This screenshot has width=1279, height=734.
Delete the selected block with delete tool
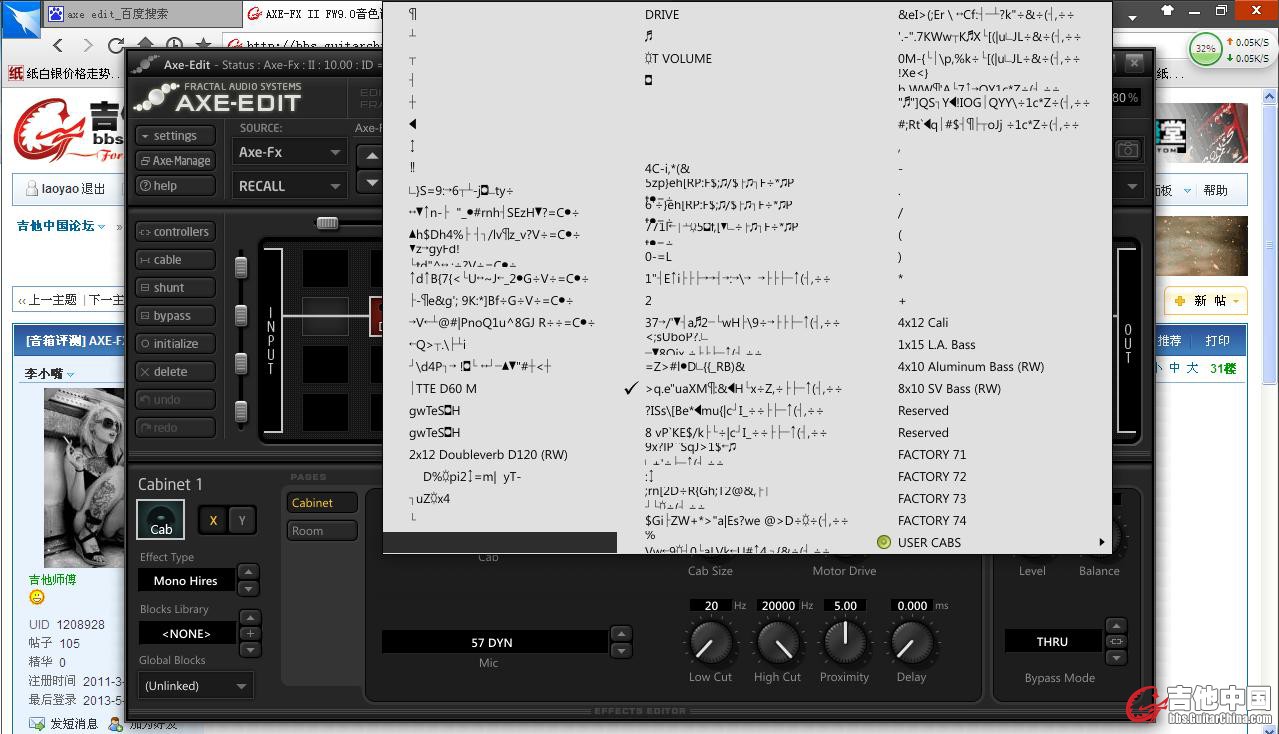pyautogui.click(x=176, y=372)
